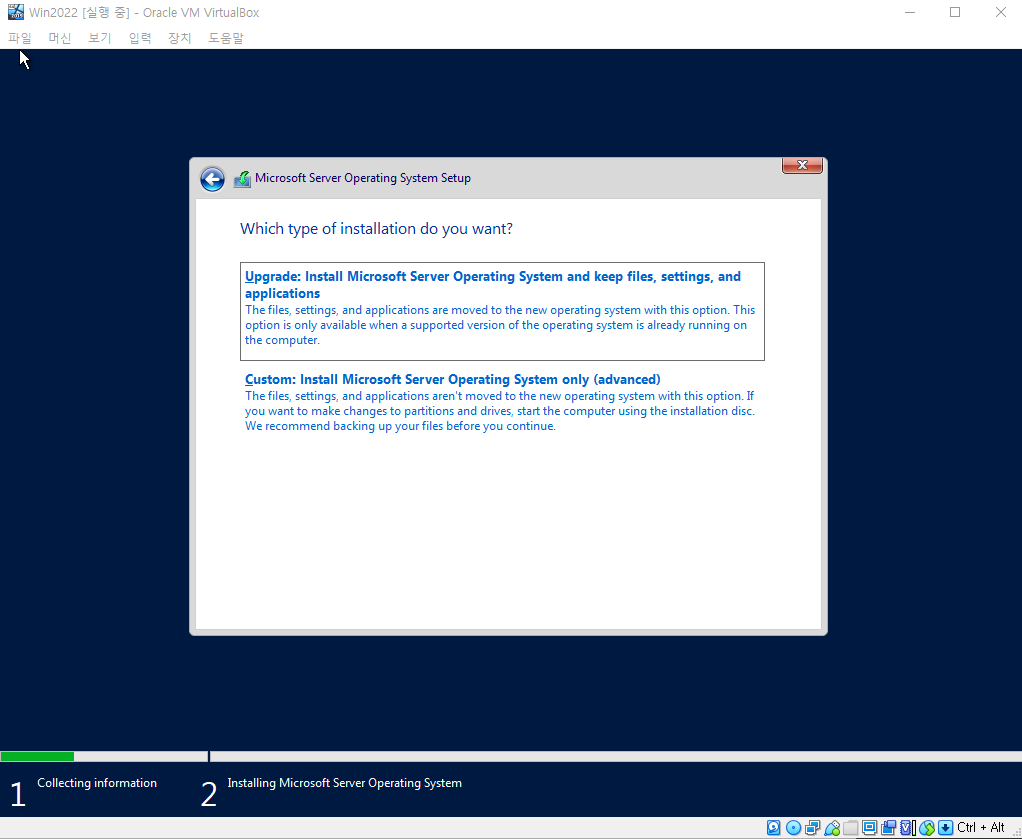Open the 파일 menu
Image resolution: width=1022 pixels, height=839 pixels.
(20, 38)
